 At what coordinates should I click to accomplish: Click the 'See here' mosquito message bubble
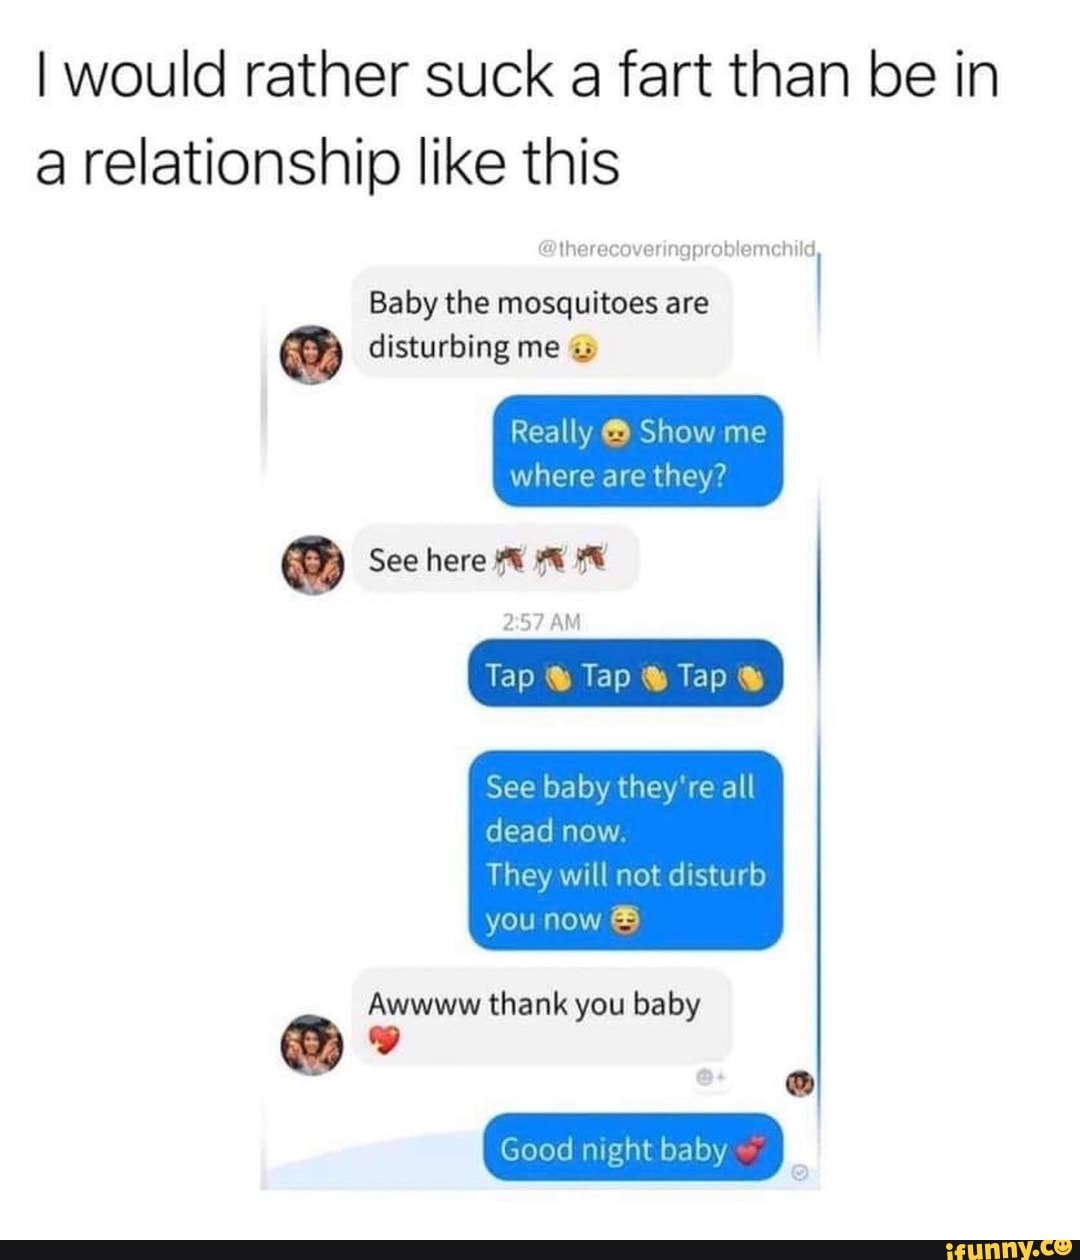(496, 558)
